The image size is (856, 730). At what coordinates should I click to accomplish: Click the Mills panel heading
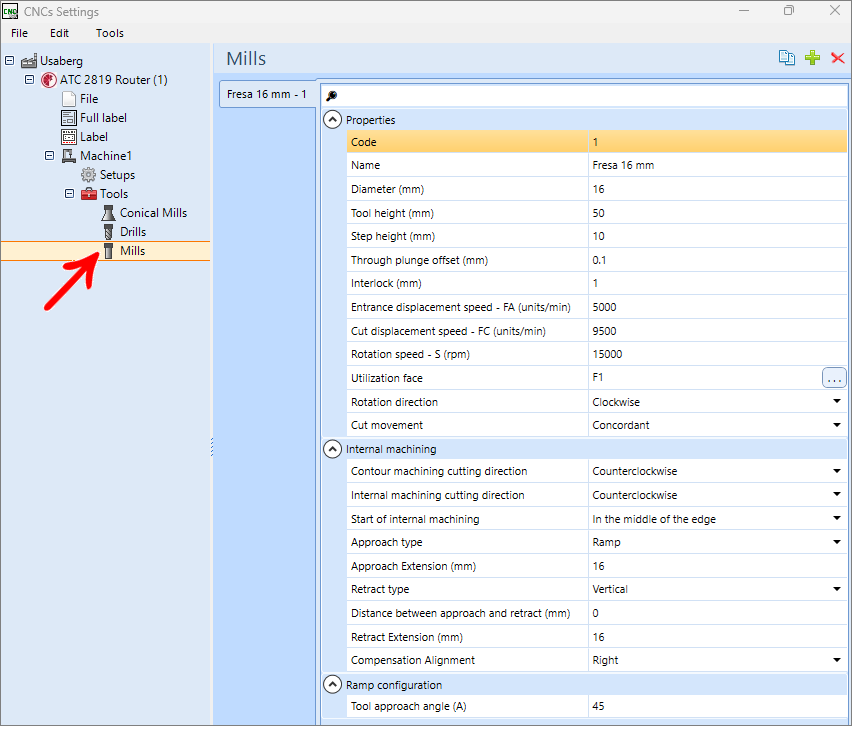point(247,59)
